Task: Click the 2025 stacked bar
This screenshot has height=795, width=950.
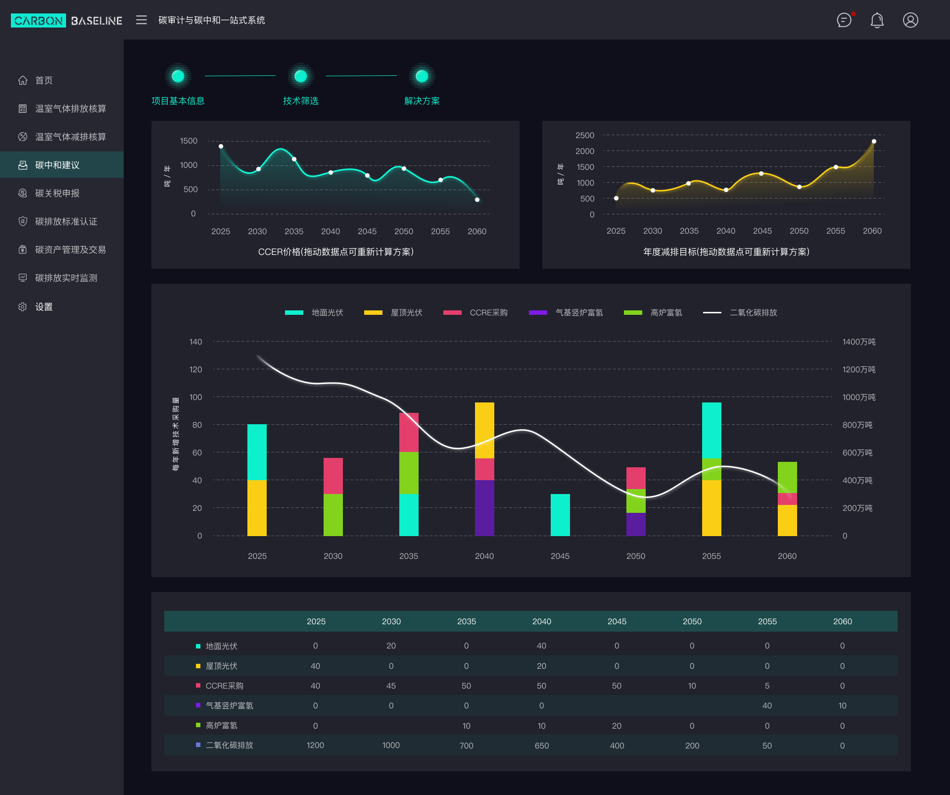Action: coord(257,480)
